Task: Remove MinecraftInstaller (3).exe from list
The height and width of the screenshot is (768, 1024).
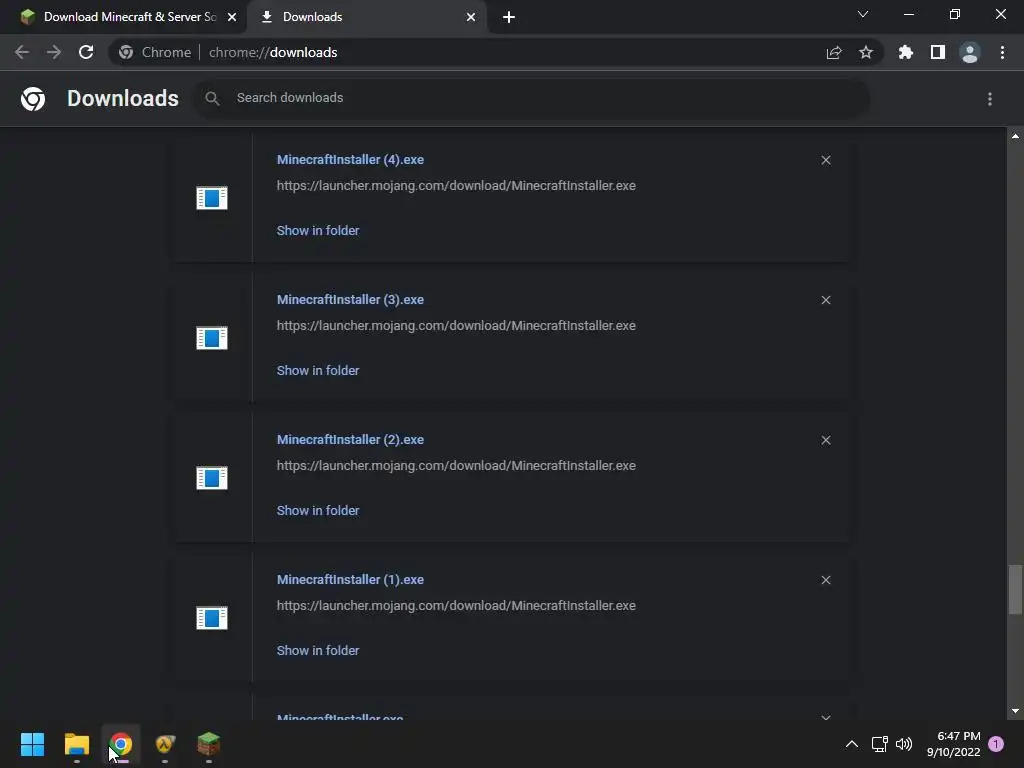Action: pyautogui.click(x=826, y=300)
